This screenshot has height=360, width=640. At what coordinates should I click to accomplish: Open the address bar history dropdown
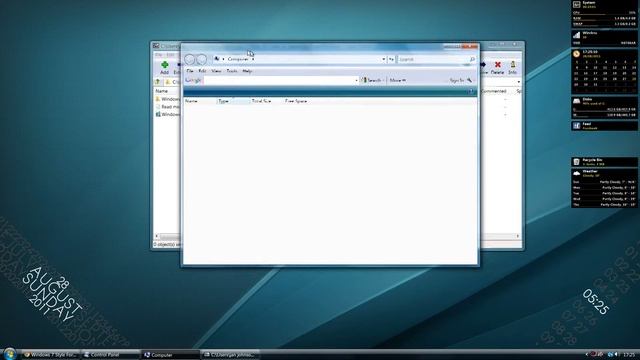point(384,60)
